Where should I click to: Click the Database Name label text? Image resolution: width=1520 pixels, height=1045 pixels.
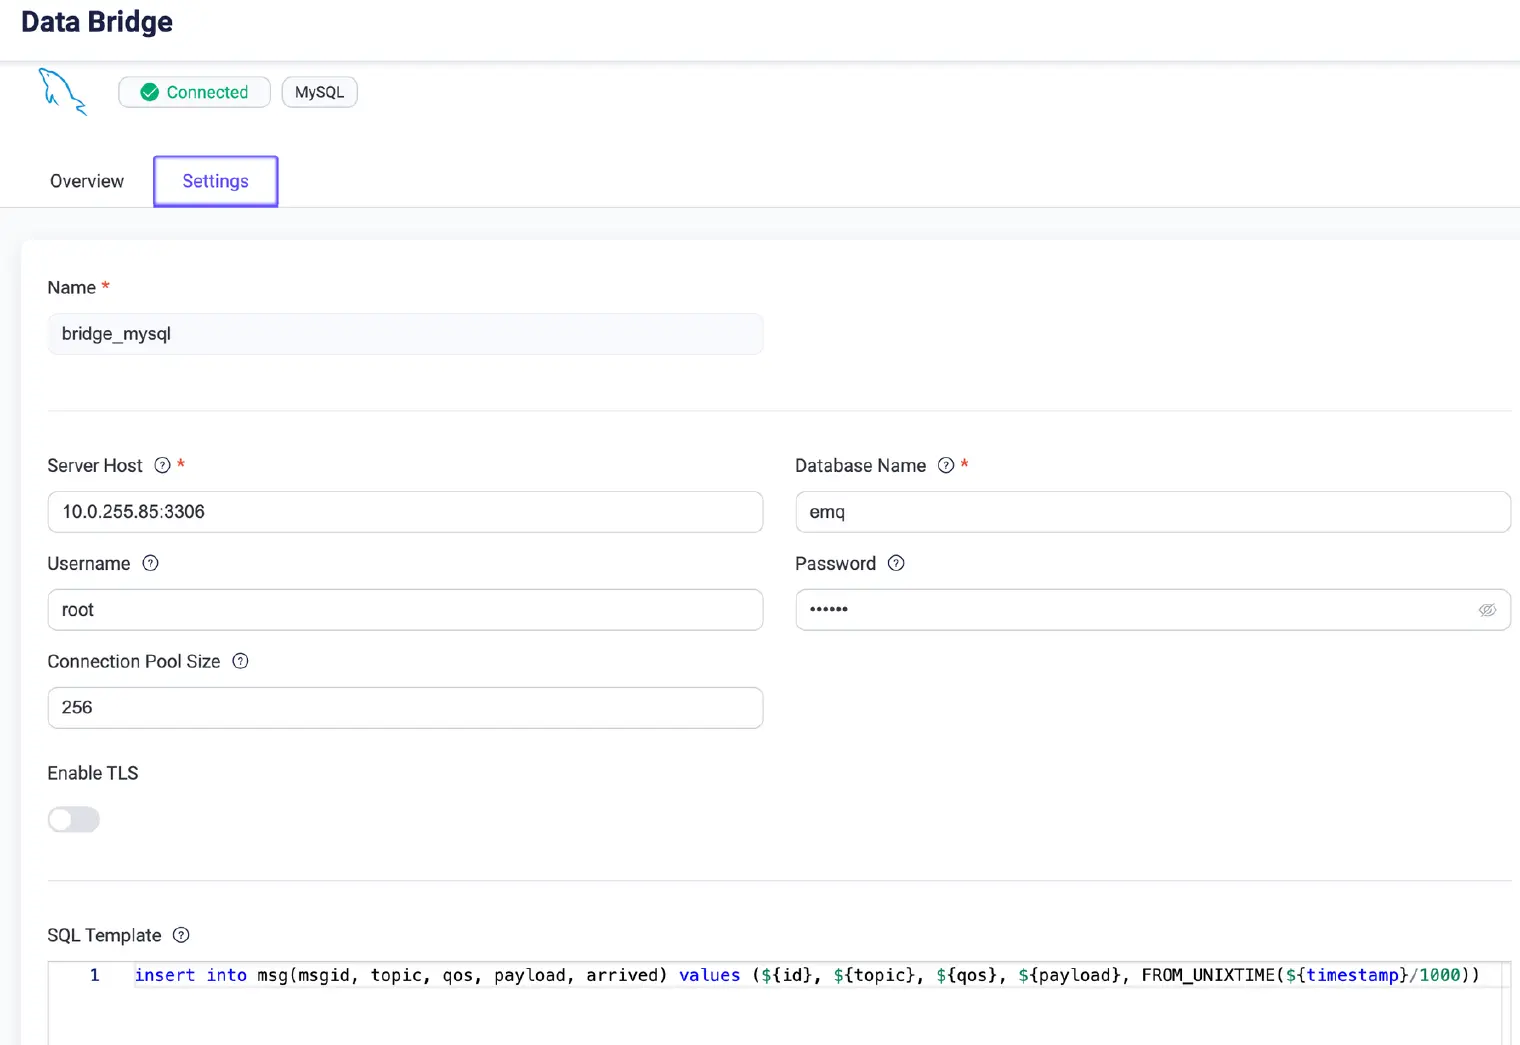tap(860, 465)
